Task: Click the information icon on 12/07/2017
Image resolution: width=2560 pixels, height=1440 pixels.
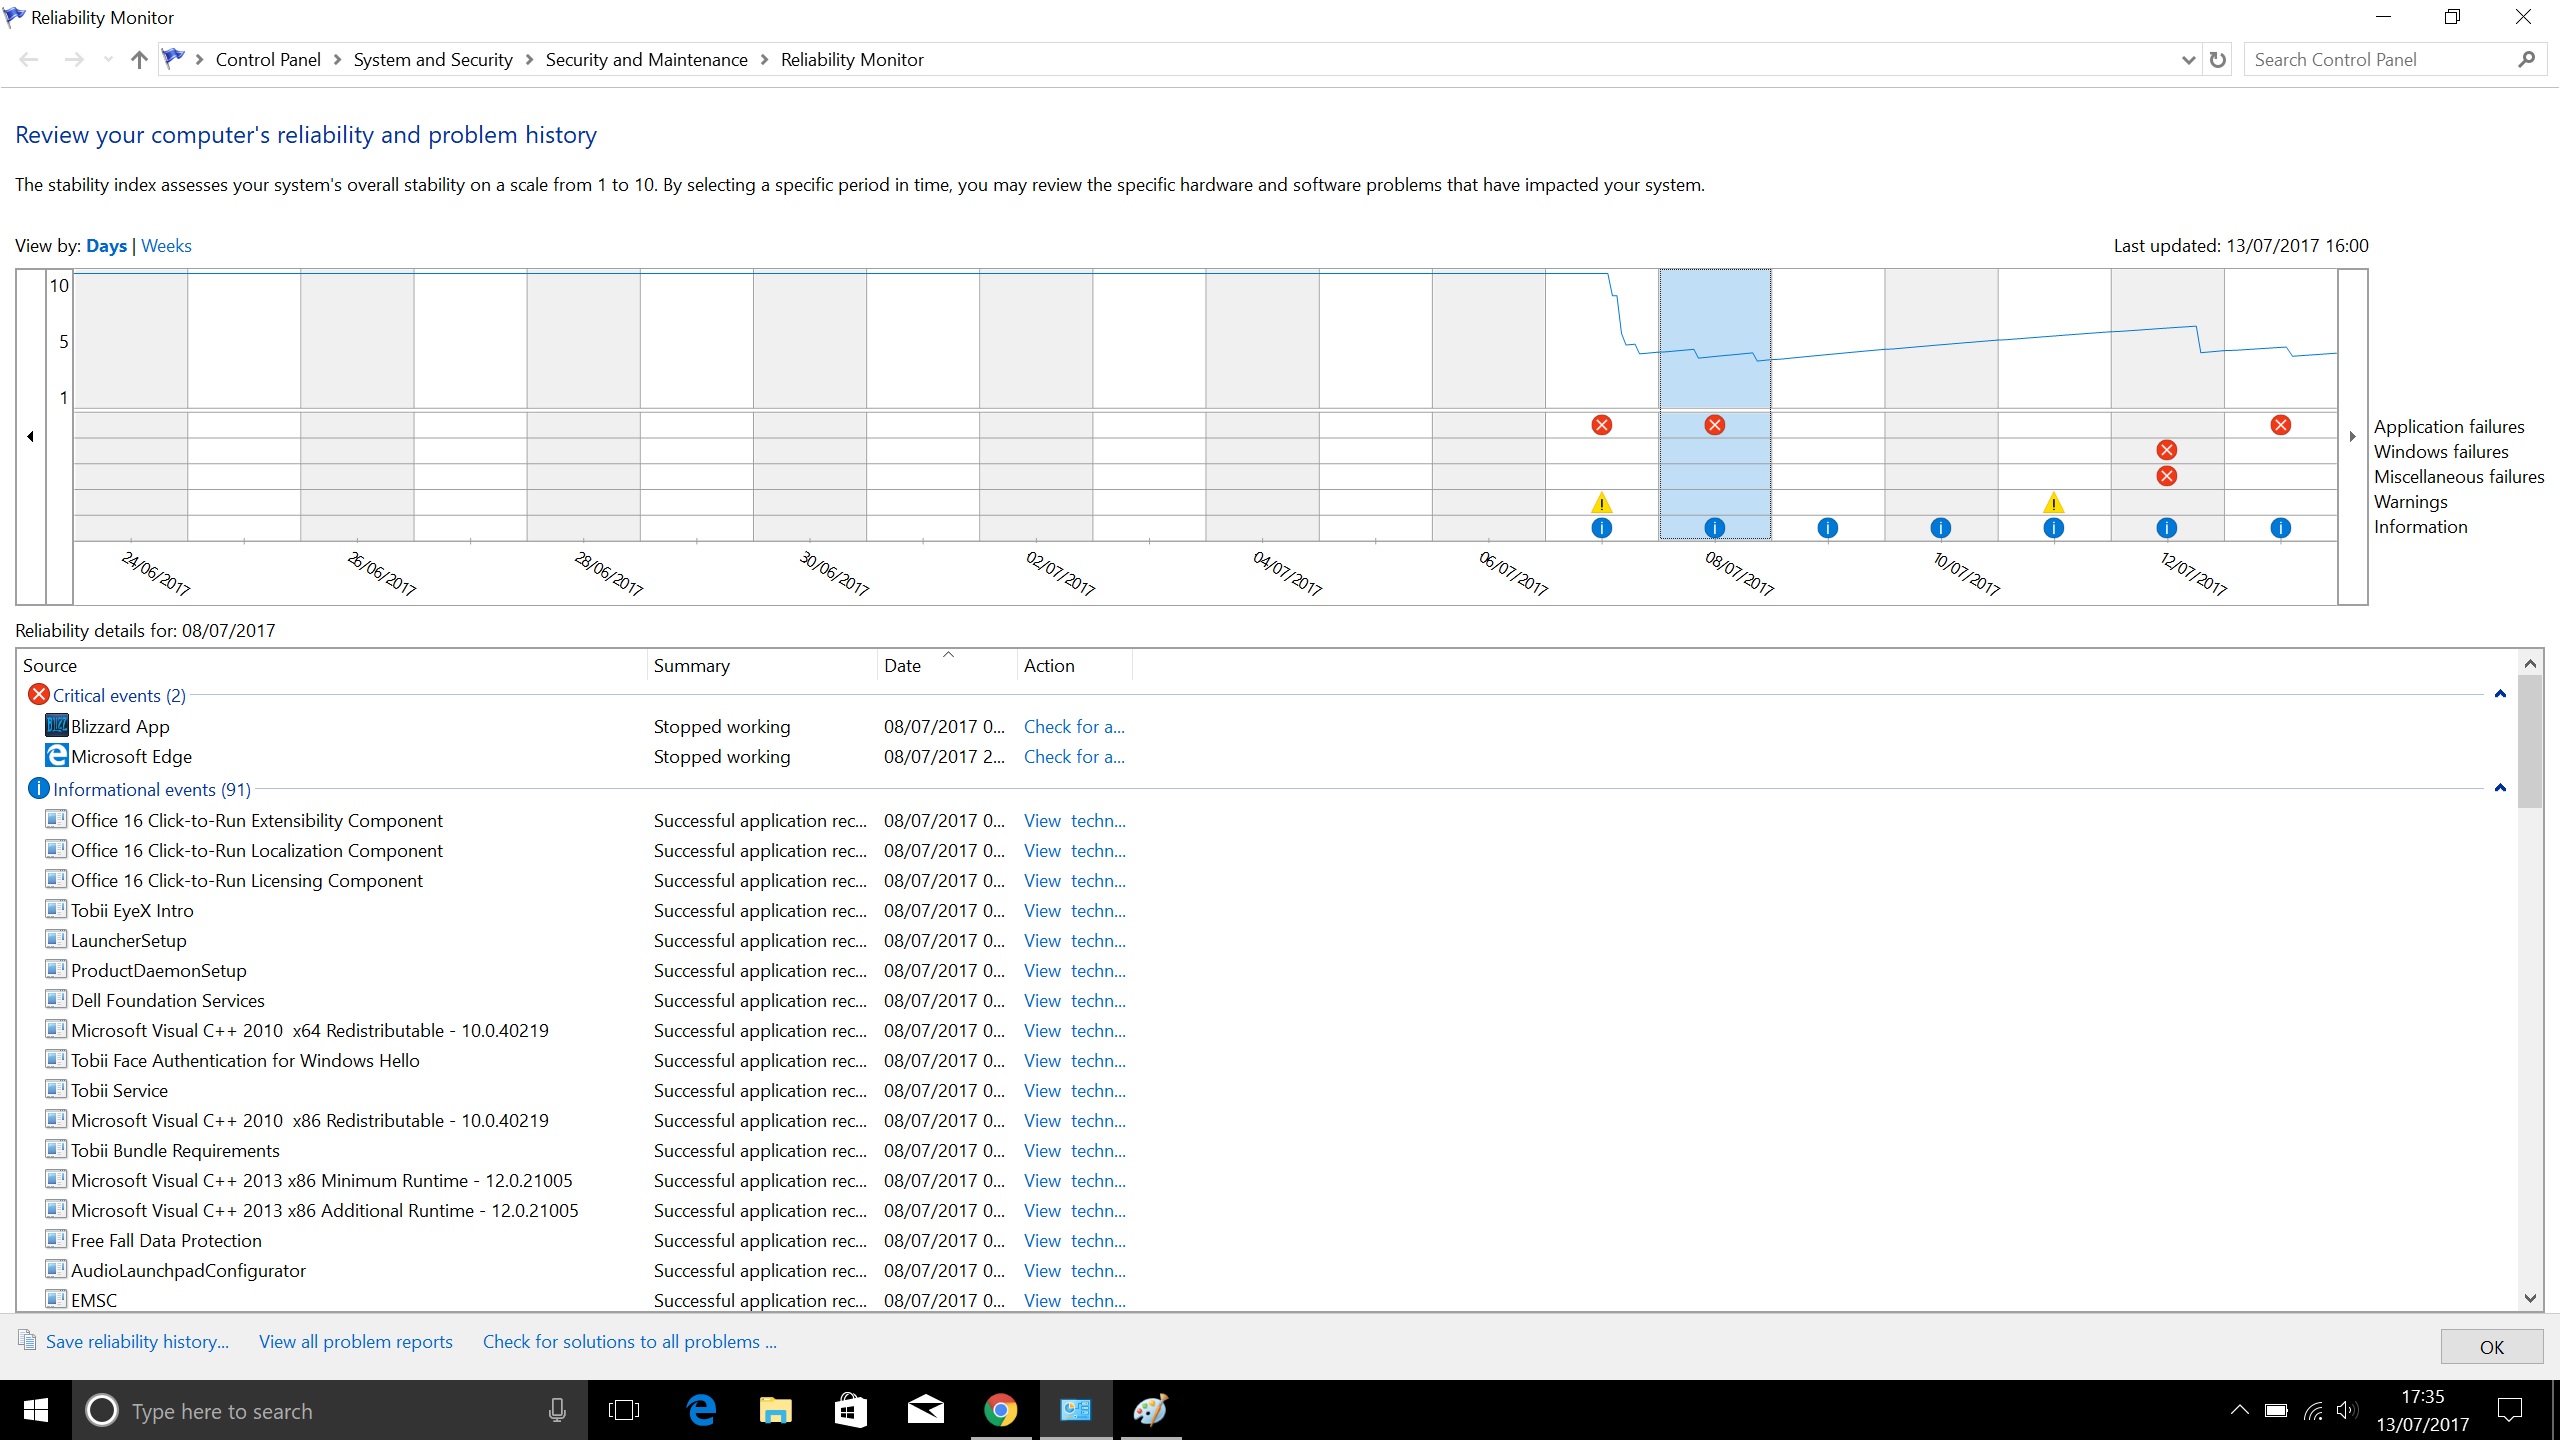Action: point(2166,528)
